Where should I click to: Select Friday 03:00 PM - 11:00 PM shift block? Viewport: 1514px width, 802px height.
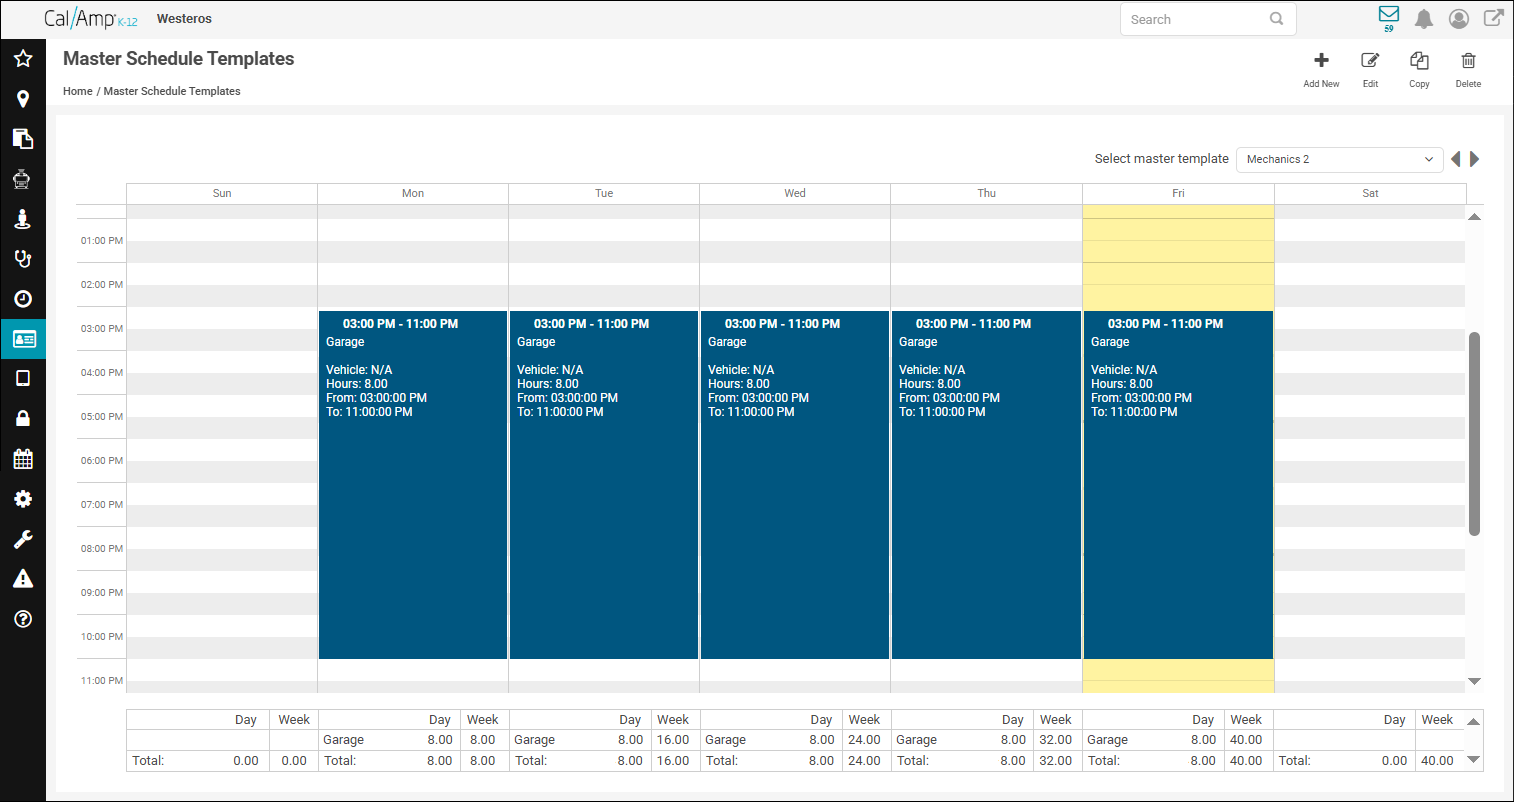(x=1178, y=485)
